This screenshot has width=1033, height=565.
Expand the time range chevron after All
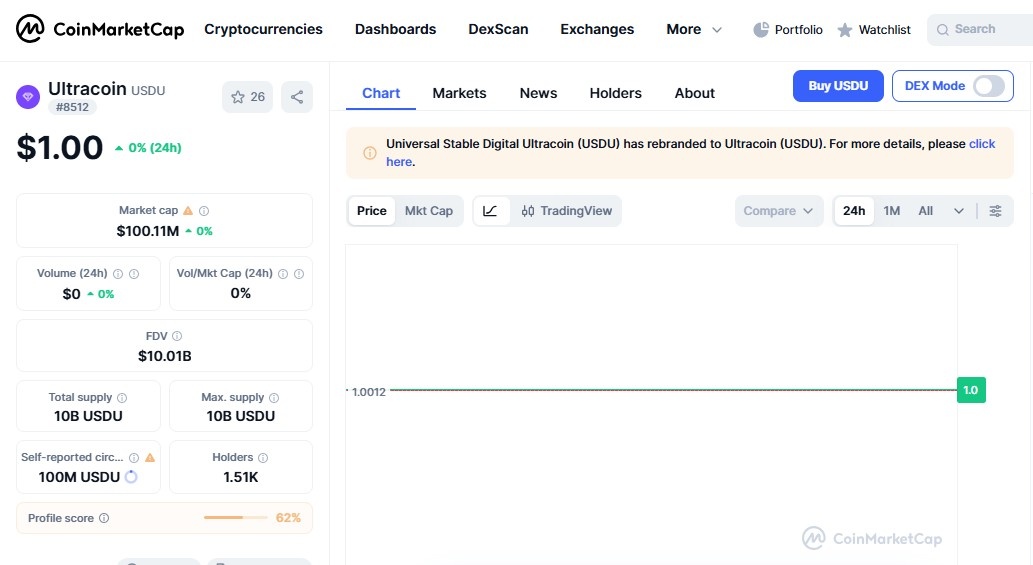click(959, 211)
